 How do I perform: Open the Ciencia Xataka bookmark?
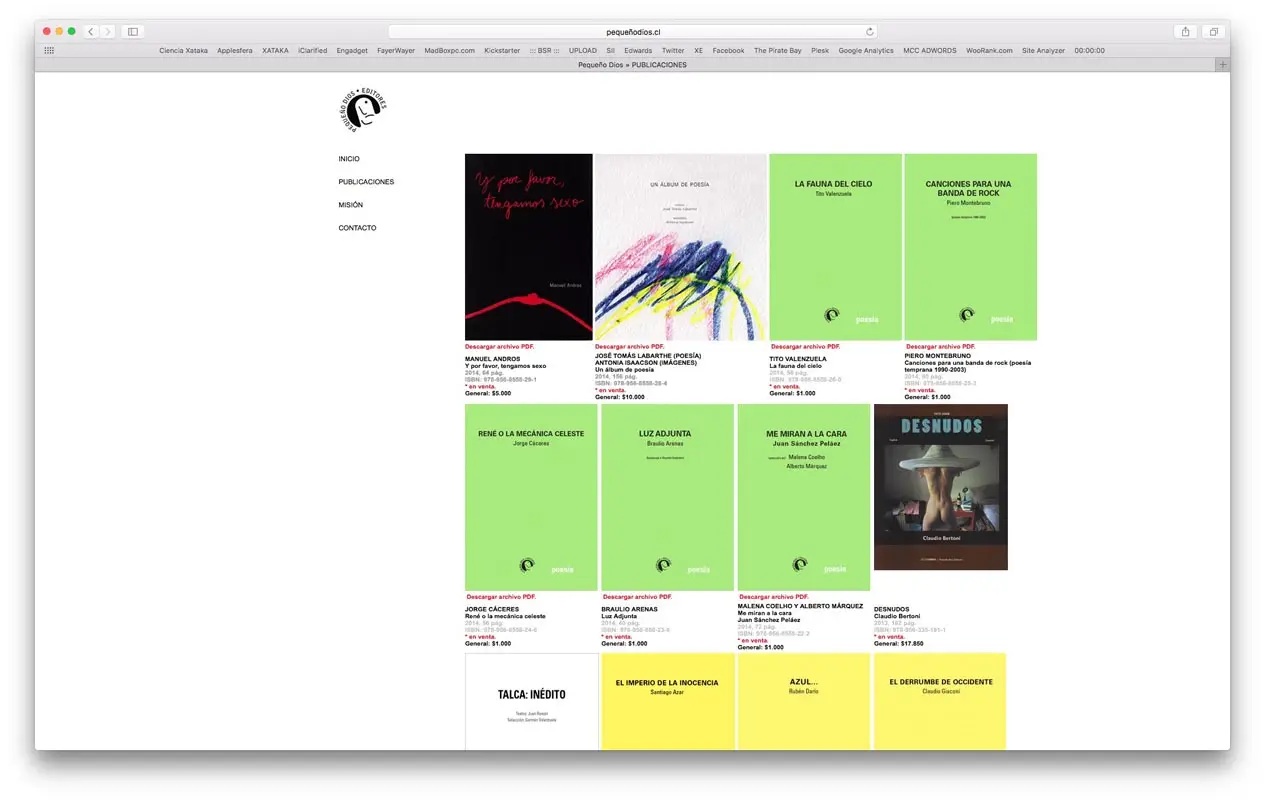coord(183,50)
